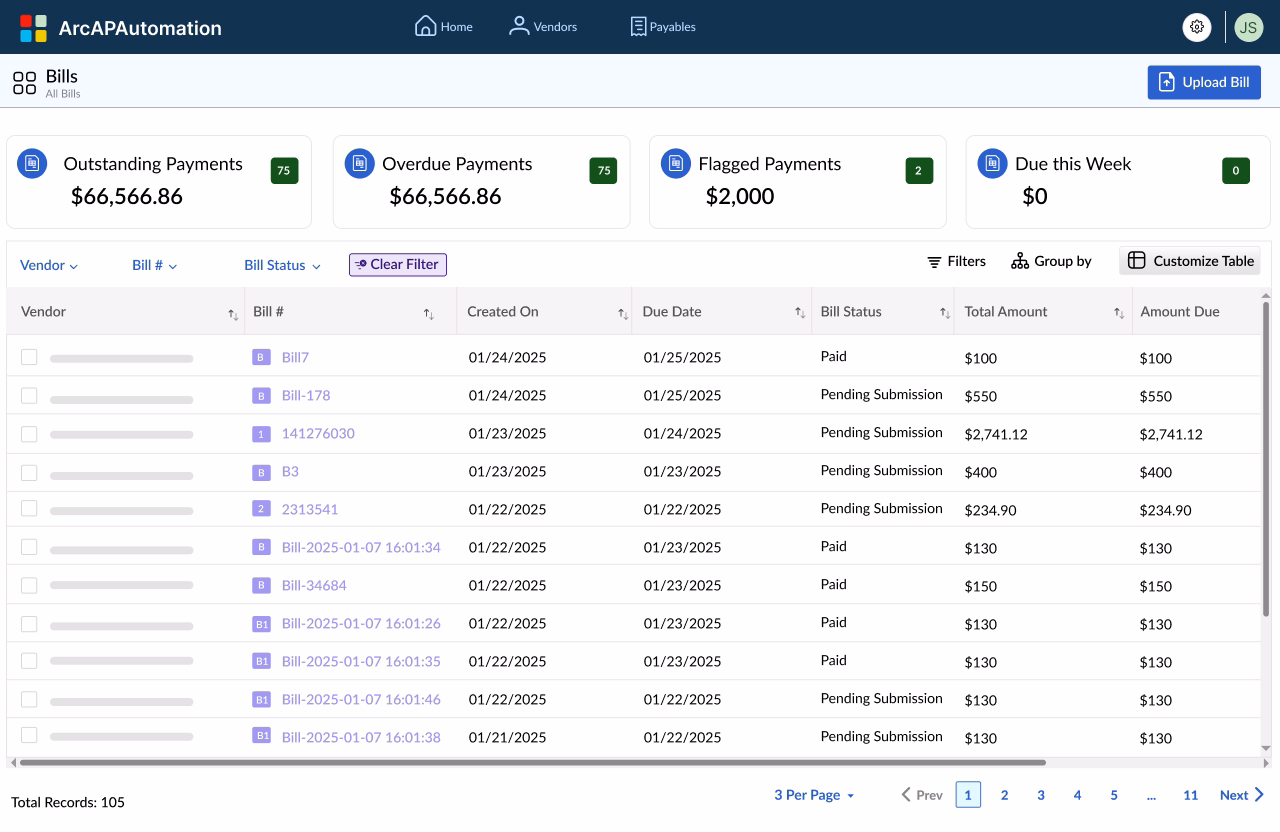The width and height of the screenshot is (1280, 832).
Task: Open Payables in the top navigation
Action: [663, 26]
